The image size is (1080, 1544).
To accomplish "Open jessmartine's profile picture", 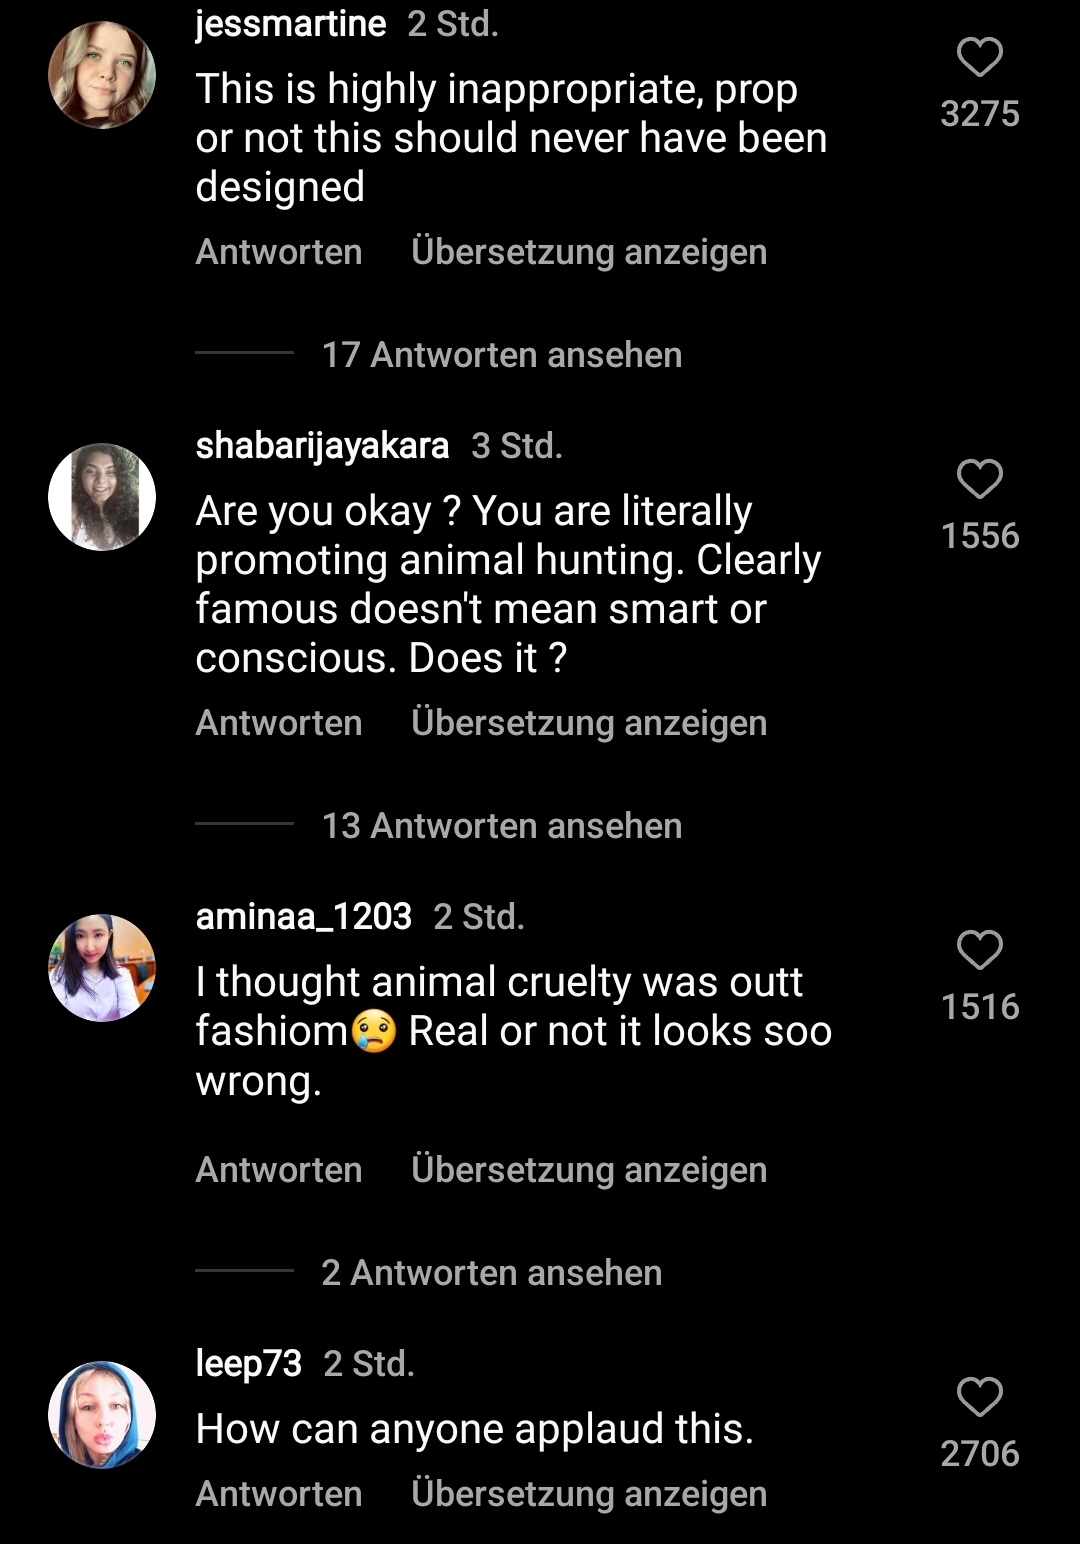I will [x=102, y=75].
